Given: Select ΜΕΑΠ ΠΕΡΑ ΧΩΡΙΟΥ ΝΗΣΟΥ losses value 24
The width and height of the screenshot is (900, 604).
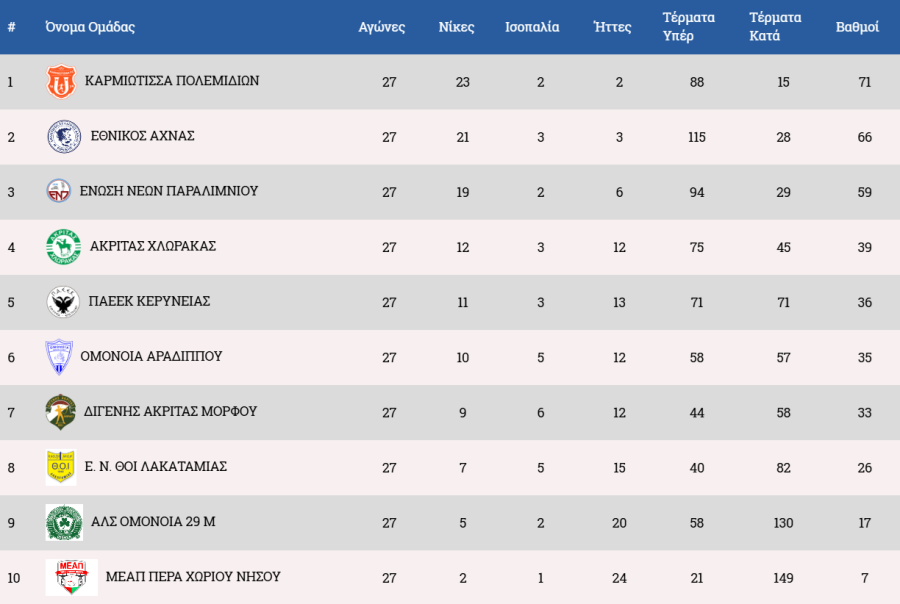Looking at the screenshot, I should [x=619, y=578].
